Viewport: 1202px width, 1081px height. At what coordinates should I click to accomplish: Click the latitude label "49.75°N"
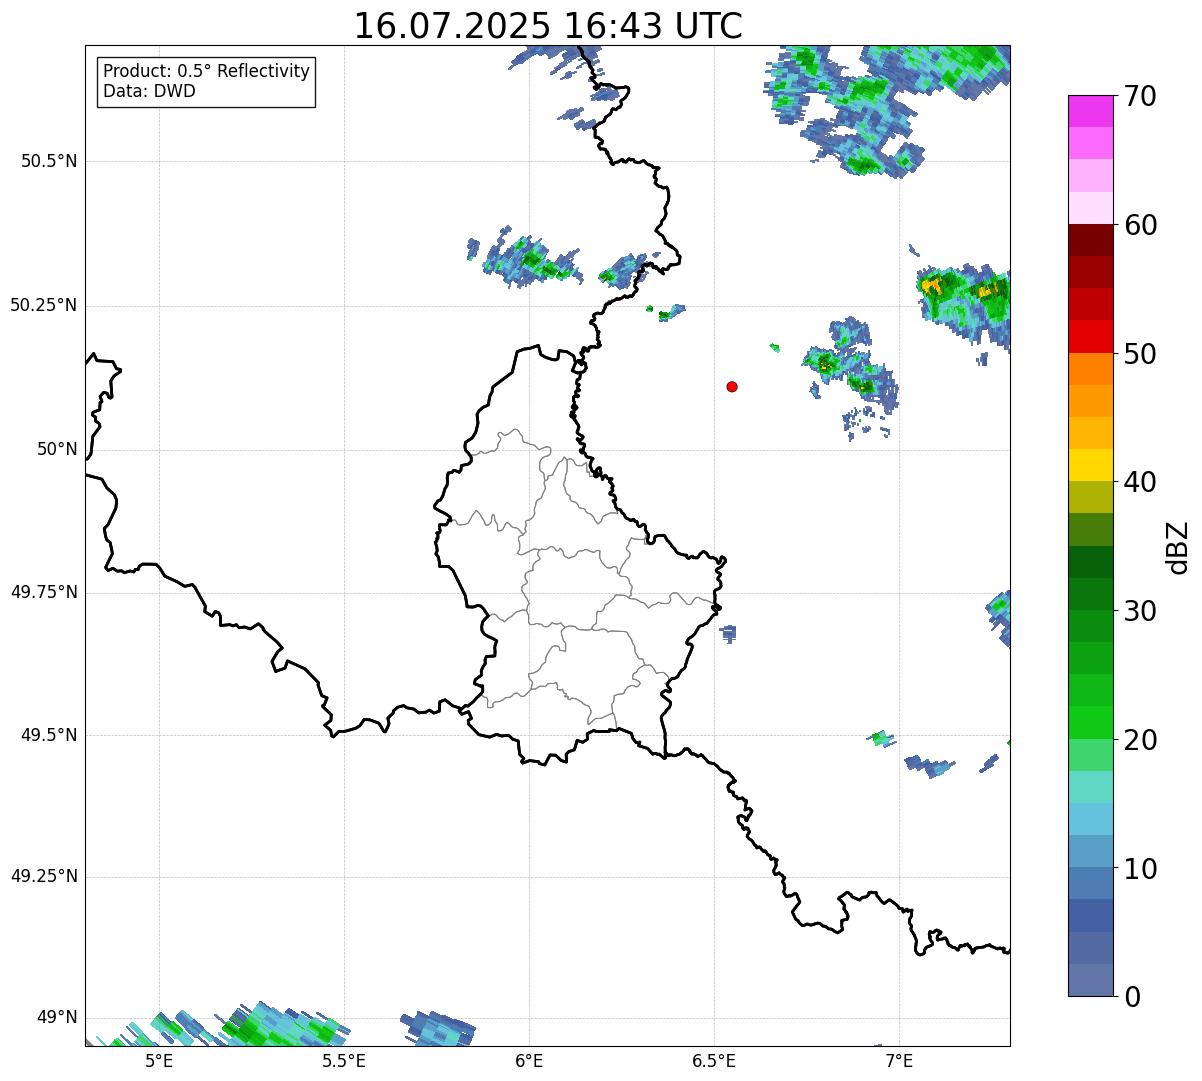point(44,592)
